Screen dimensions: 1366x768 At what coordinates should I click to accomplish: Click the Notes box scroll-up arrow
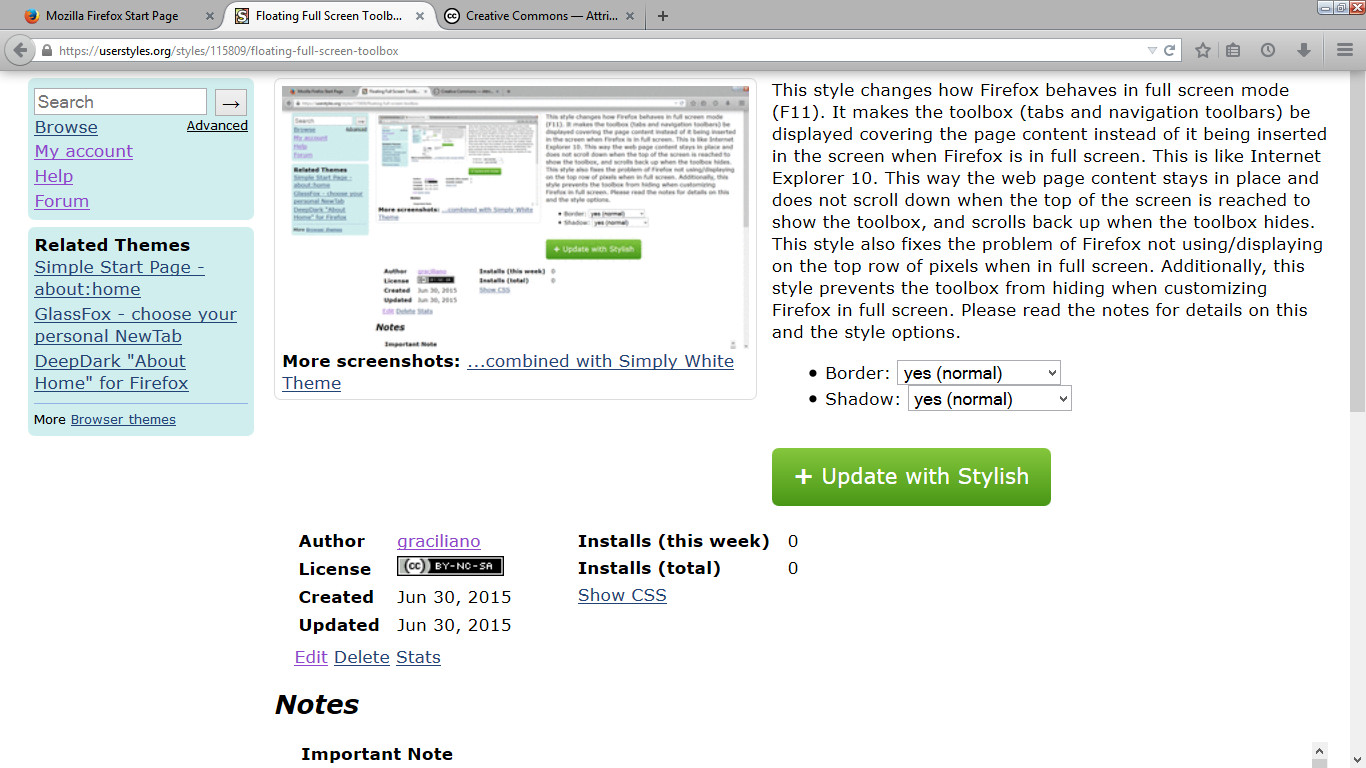[x=1319, y=750]
